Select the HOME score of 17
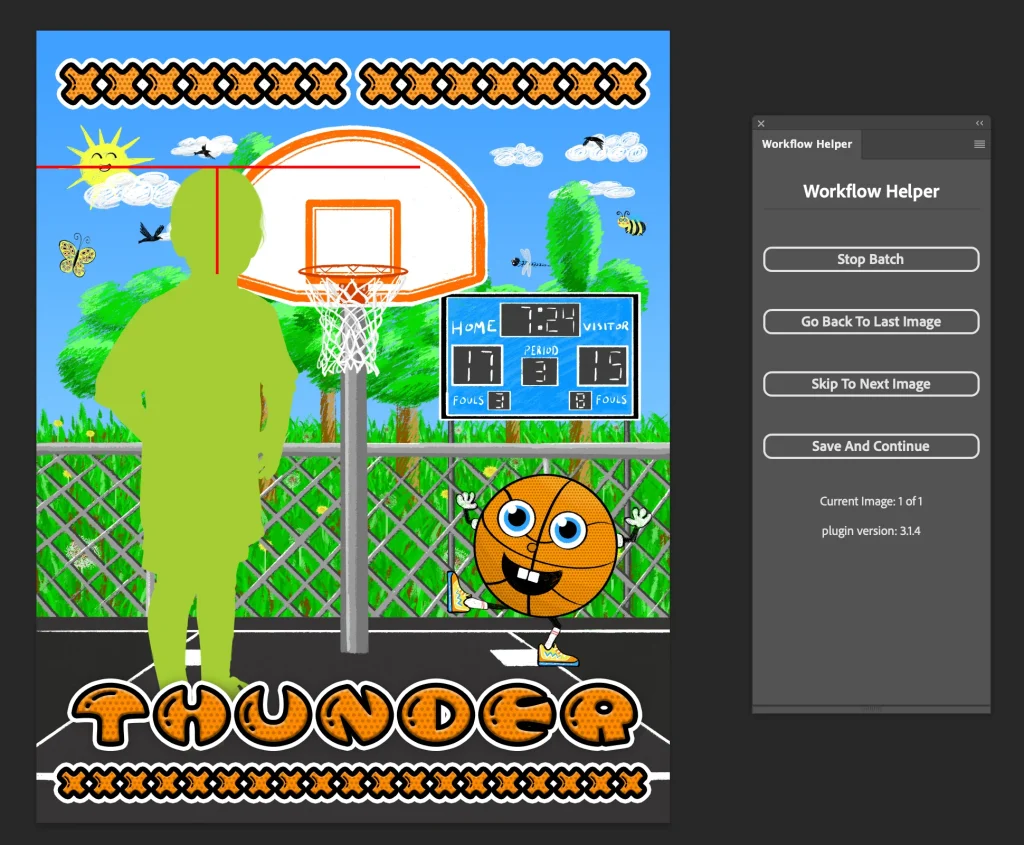1024x845 pixels. [477, 366]
